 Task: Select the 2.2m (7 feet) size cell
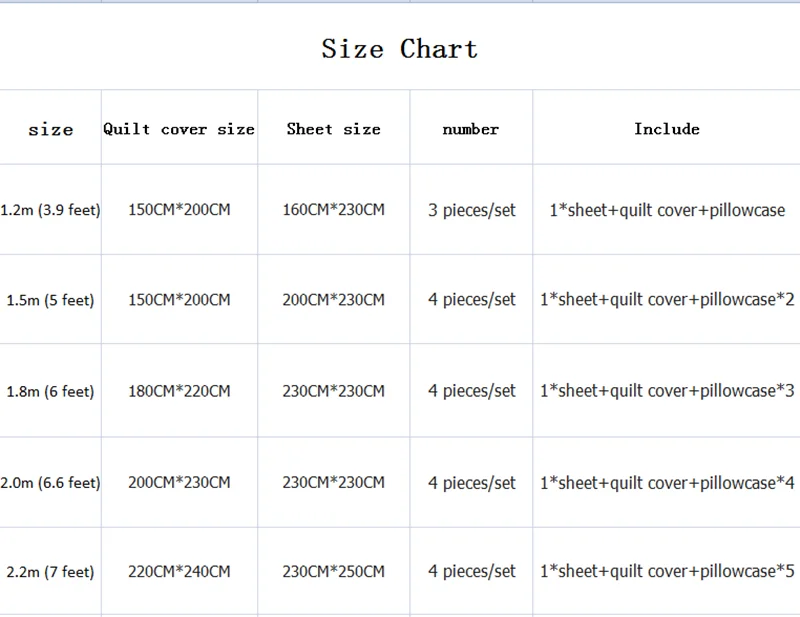[x=51, y=572]
